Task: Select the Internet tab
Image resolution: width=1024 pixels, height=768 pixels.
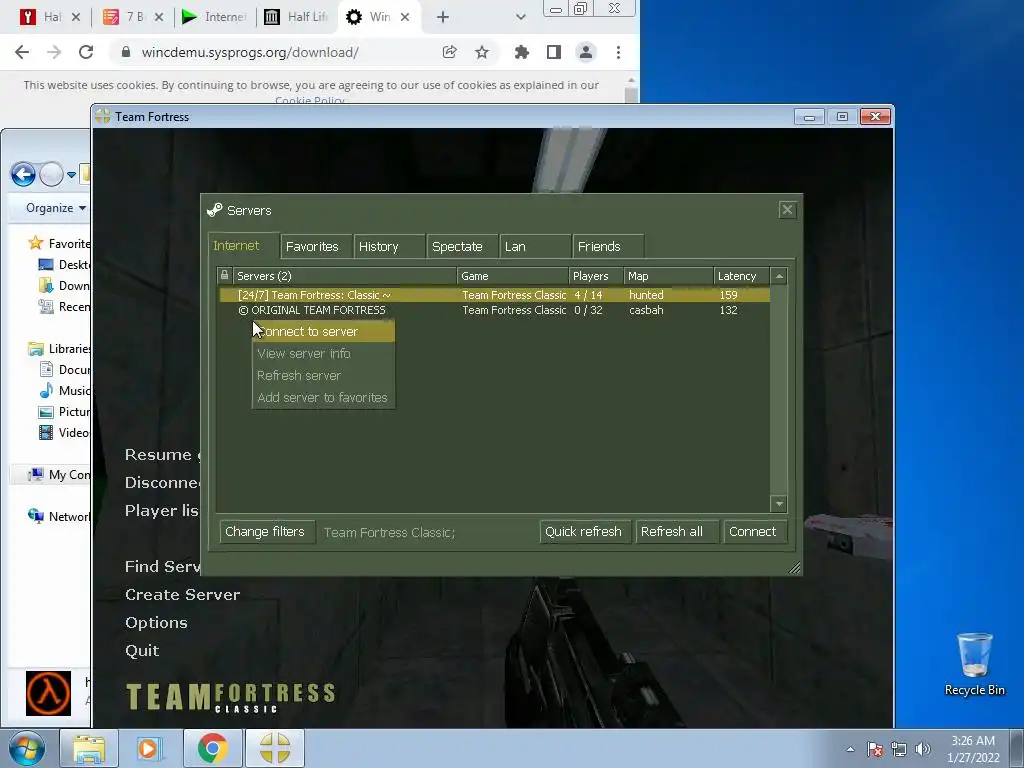Action: 244,246
